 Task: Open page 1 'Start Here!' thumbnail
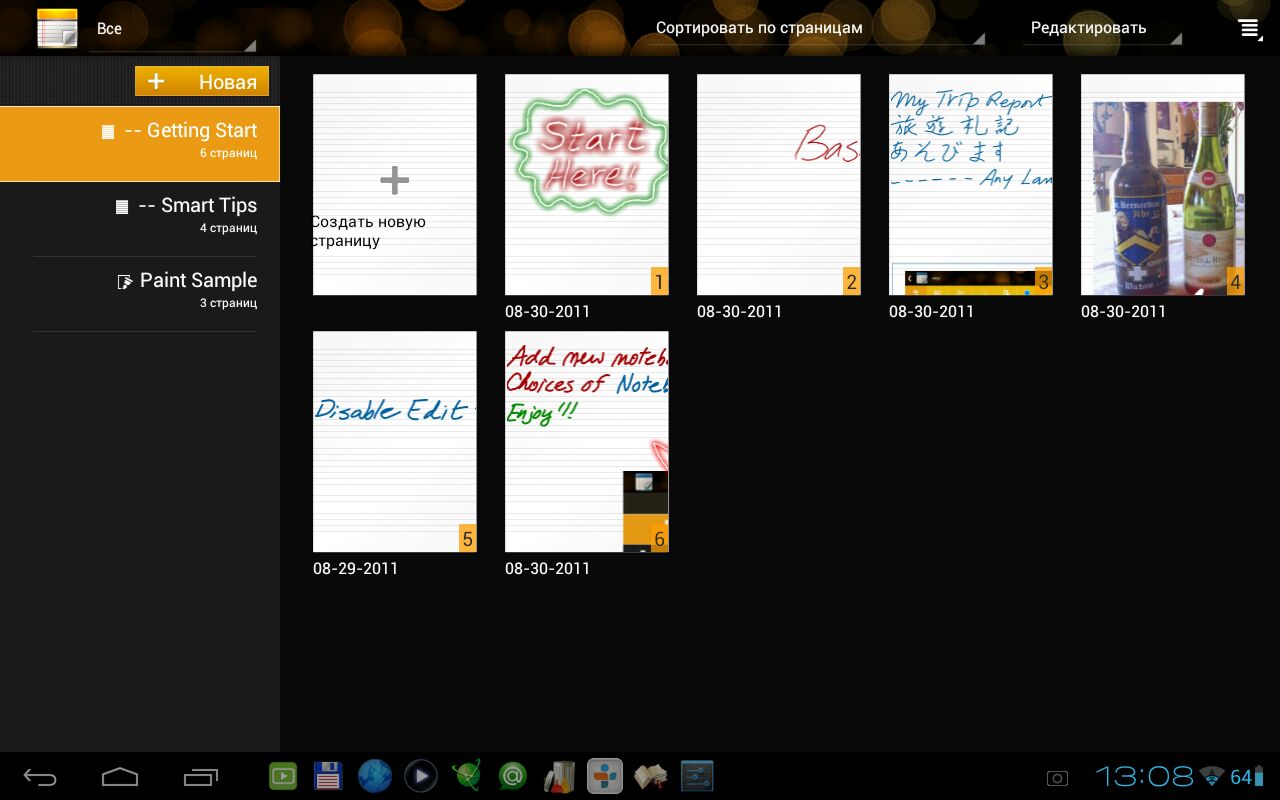click(x=586, y=185)
